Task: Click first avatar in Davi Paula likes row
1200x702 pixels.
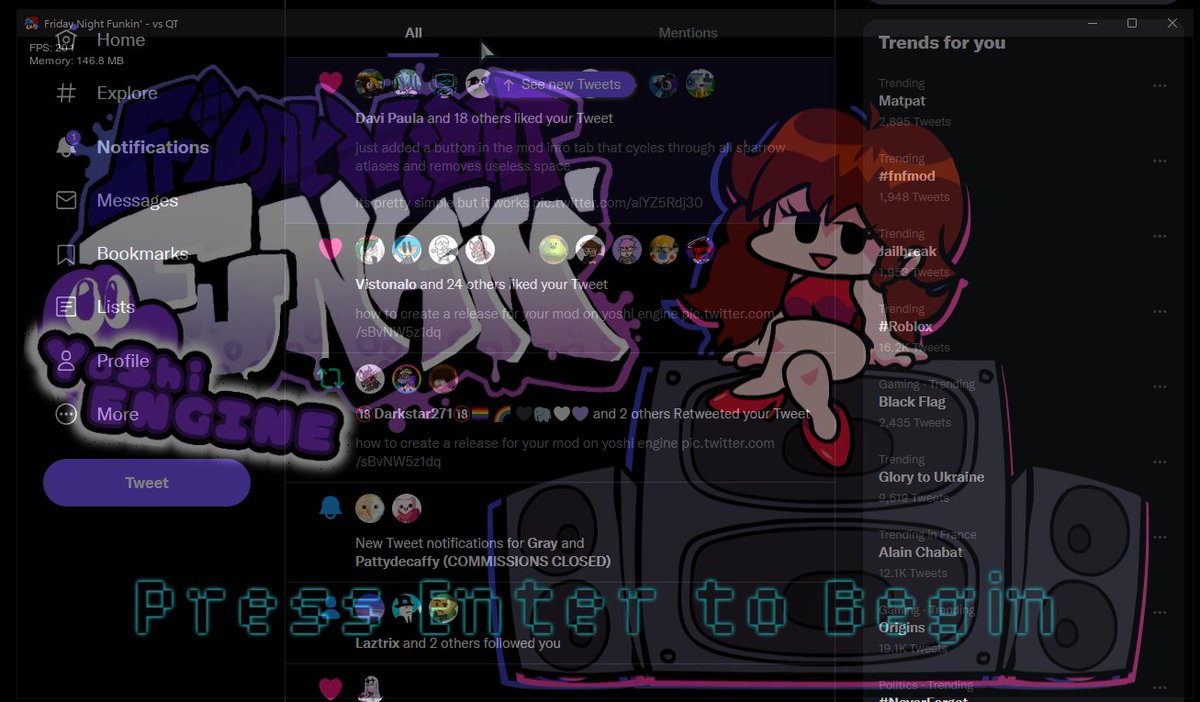Action: (x=370, y=83)
